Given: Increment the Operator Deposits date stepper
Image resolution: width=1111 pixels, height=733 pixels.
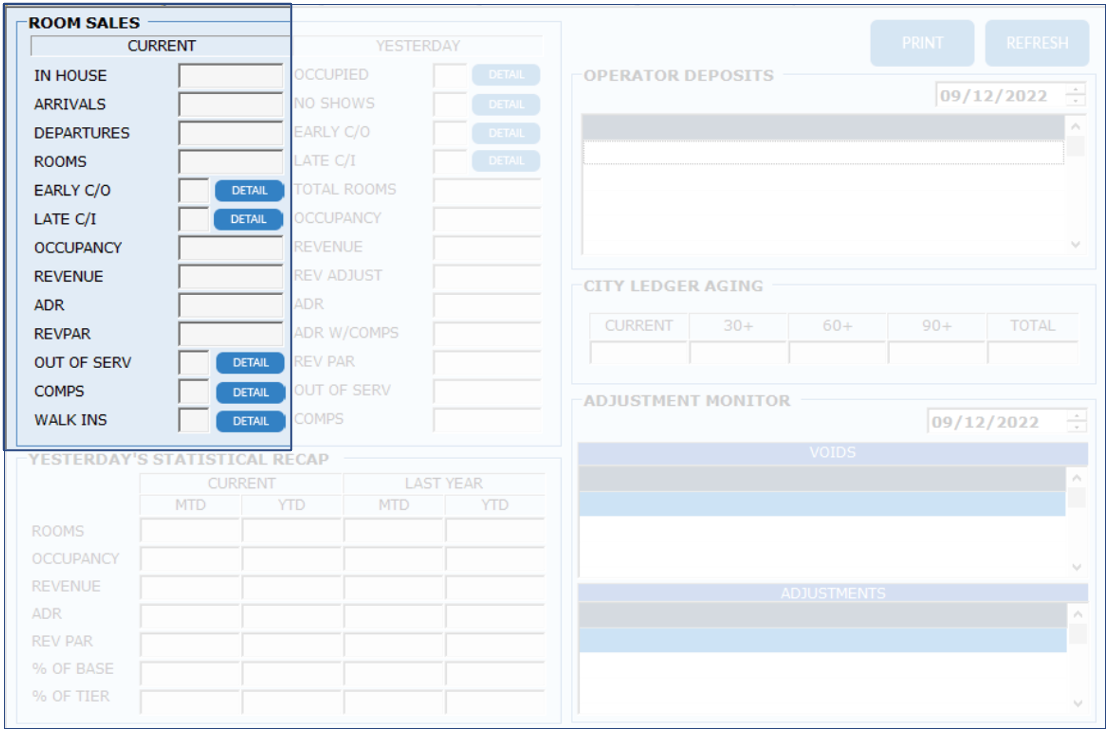Looking at the screenshot, I should point(1076,90).
